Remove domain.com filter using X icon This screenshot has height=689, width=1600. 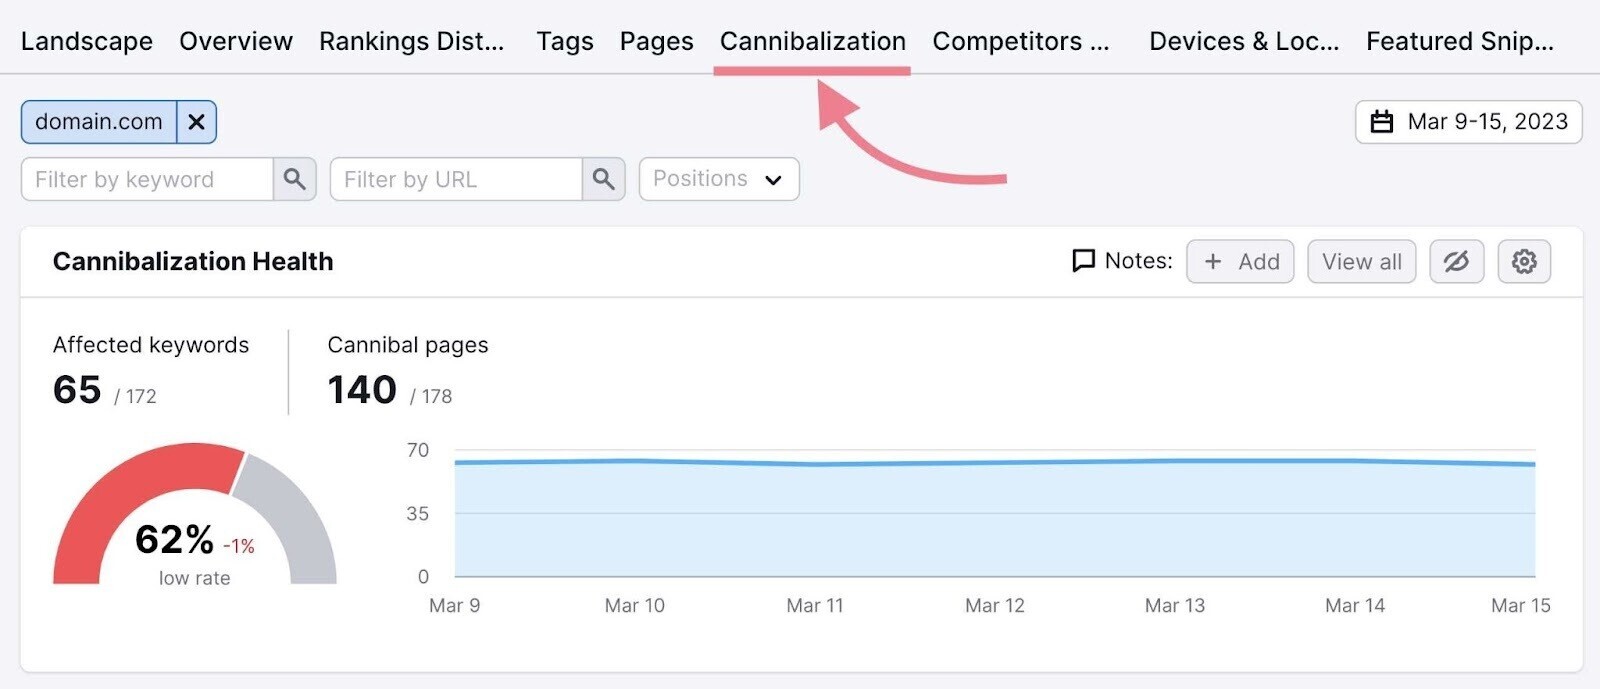[196, 121]
